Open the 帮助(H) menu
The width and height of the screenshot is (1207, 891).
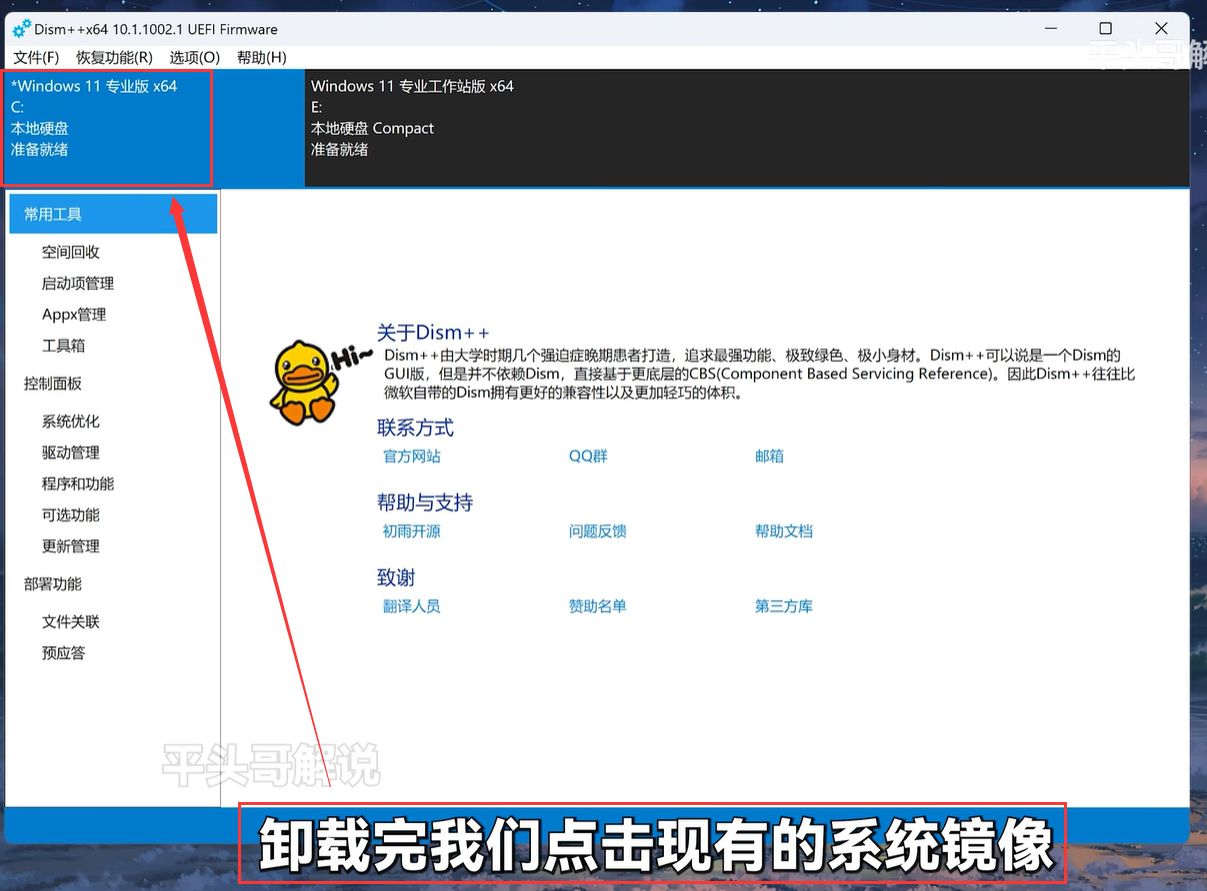(x=261, y=57)
